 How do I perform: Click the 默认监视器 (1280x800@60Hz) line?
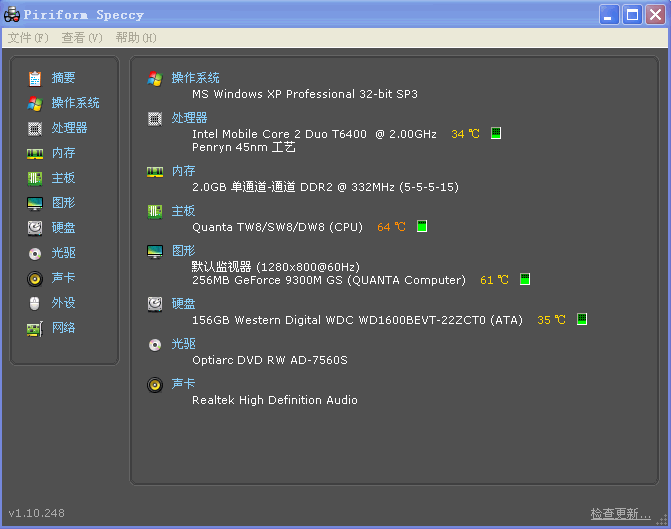point(276,267)
